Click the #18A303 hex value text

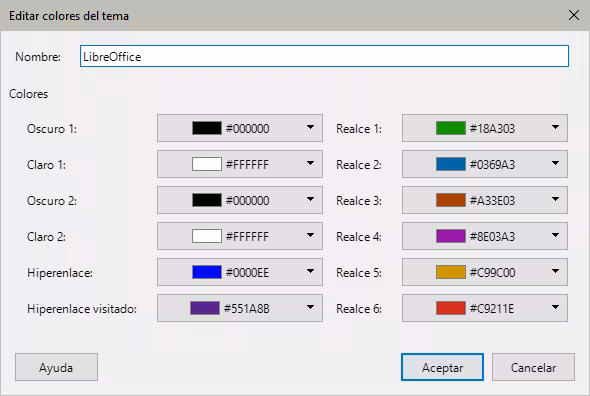click(x=492, y=129)
